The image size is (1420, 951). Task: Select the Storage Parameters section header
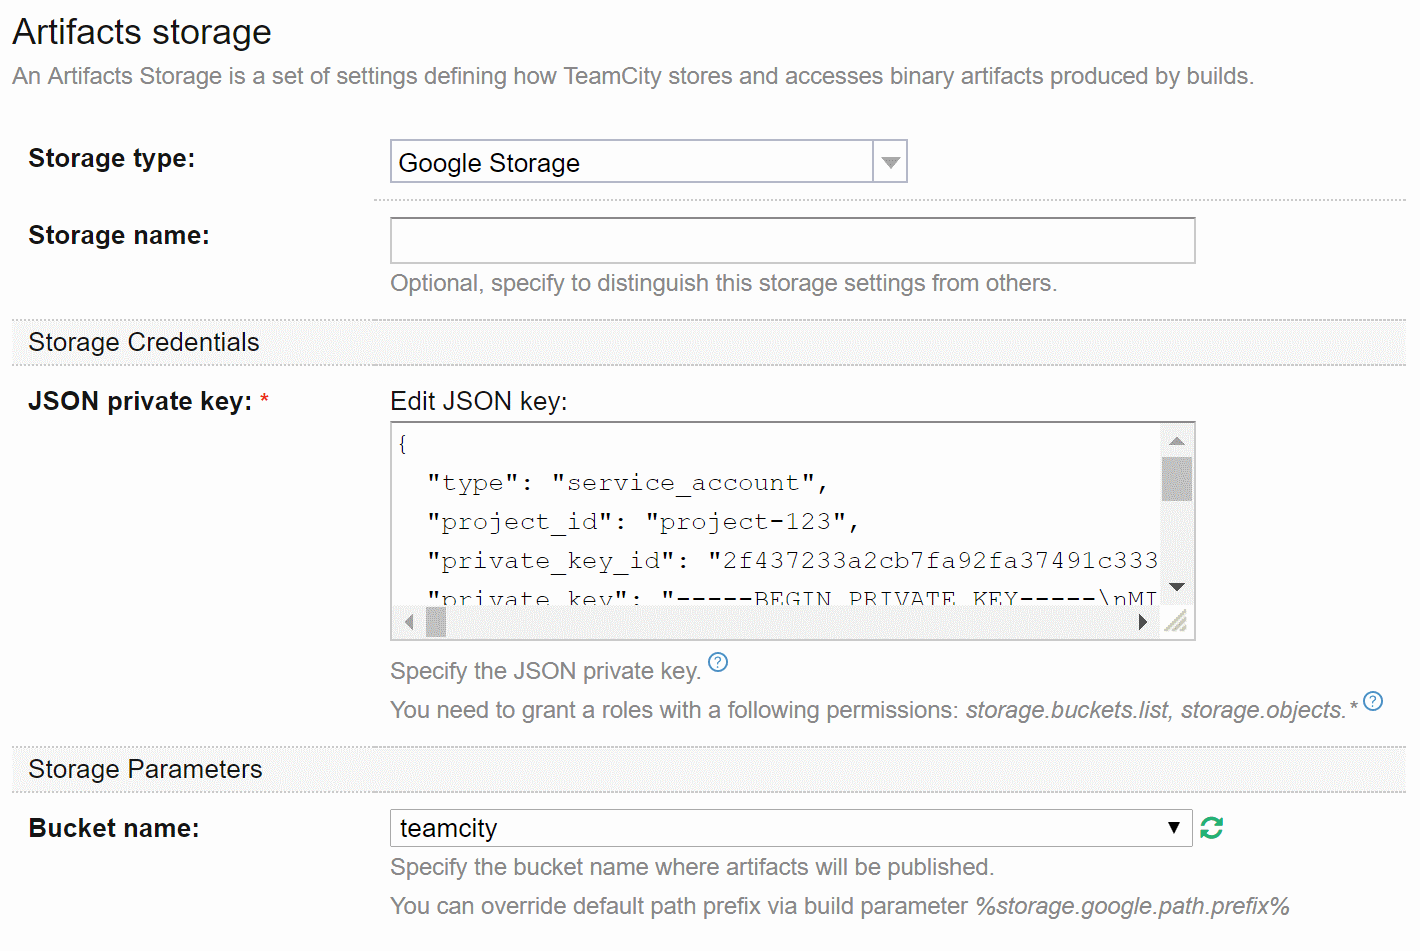click(x=145, y=769)
